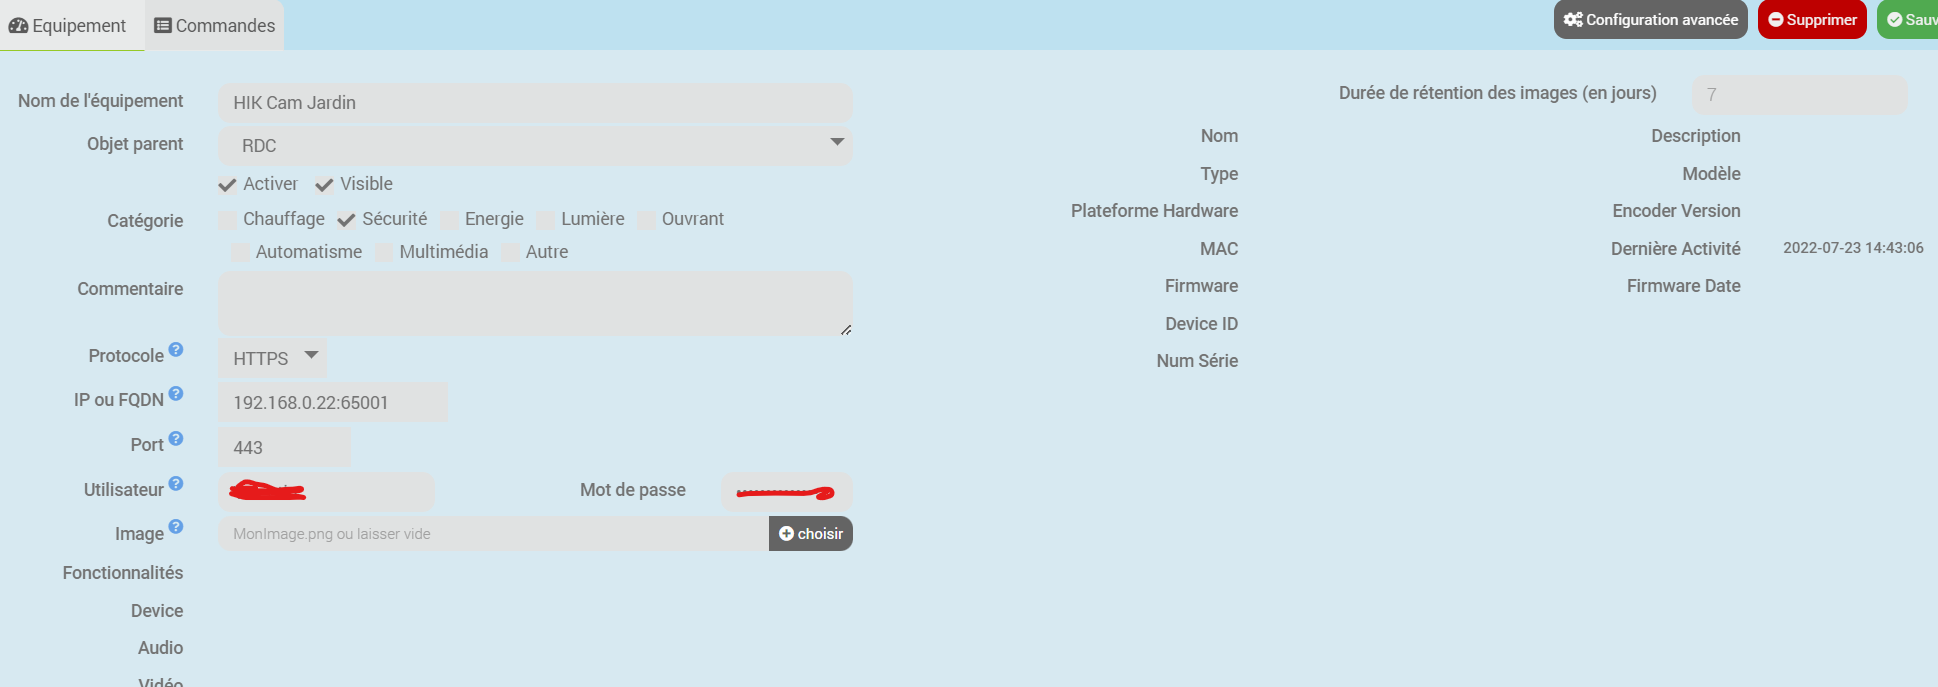Switch to the Commandes tab

tap(215, 25)
